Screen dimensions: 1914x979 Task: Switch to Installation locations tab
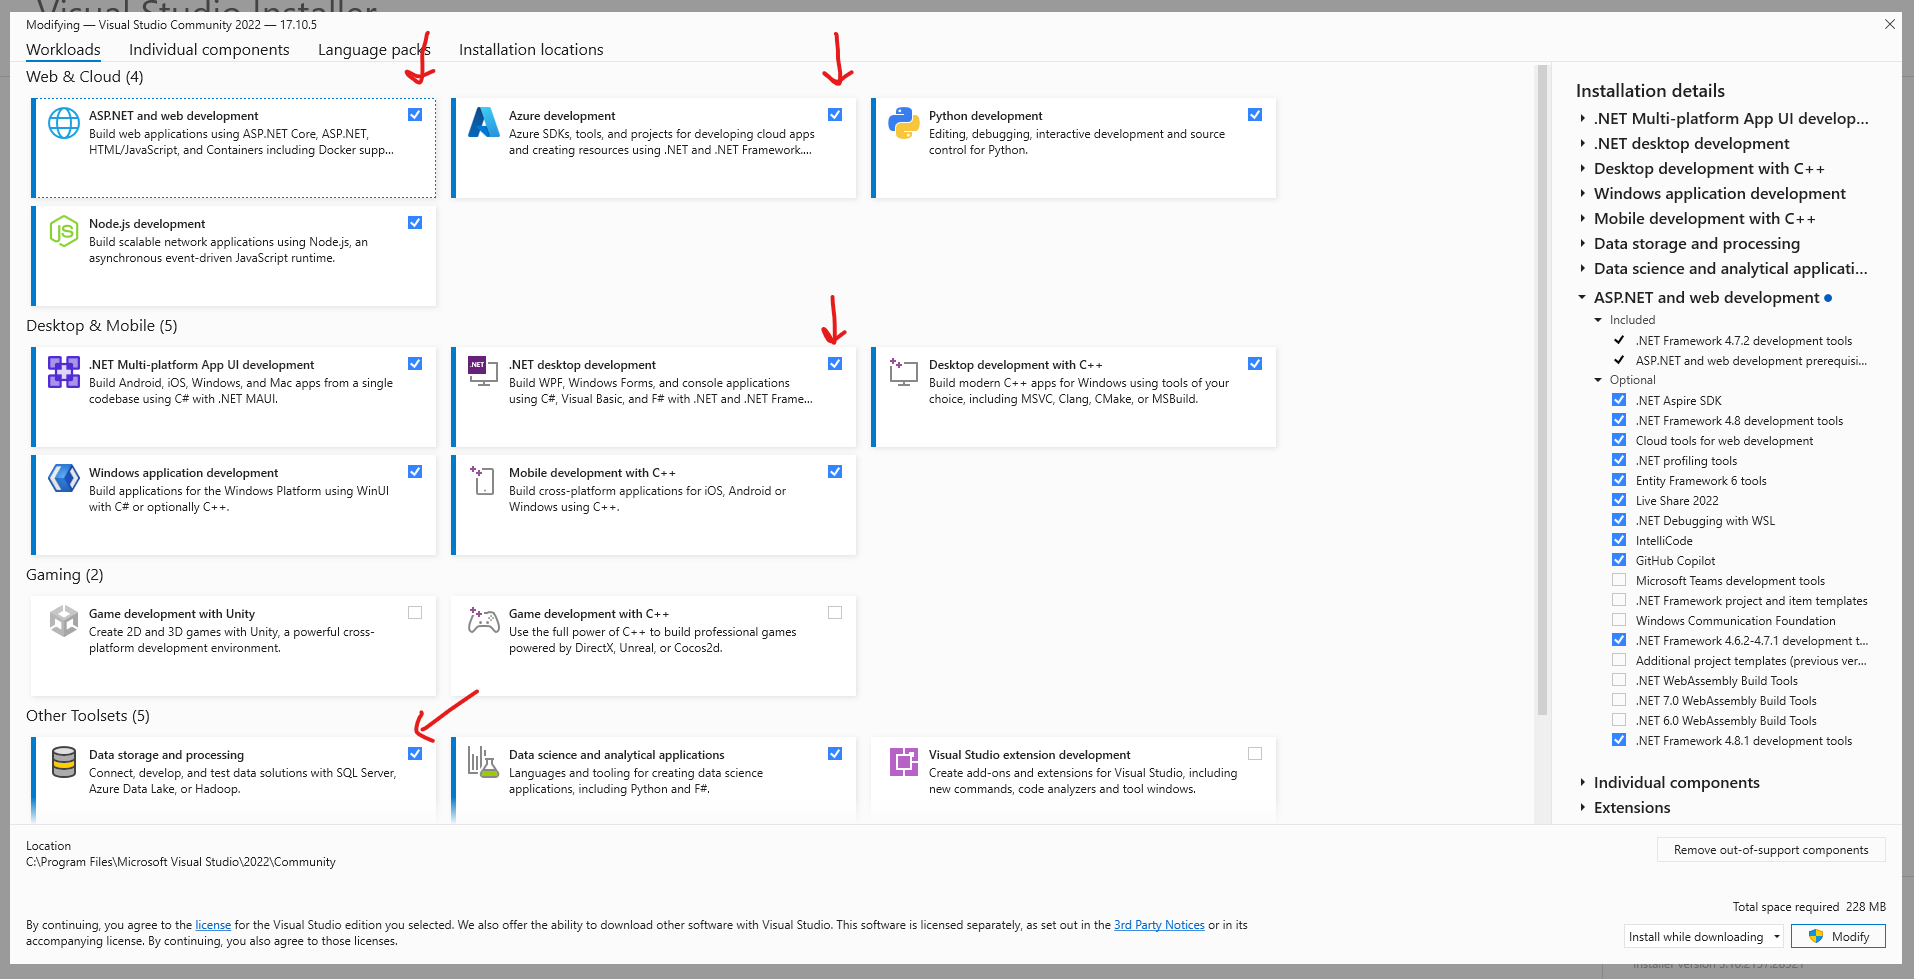click(x=531, y=50)
